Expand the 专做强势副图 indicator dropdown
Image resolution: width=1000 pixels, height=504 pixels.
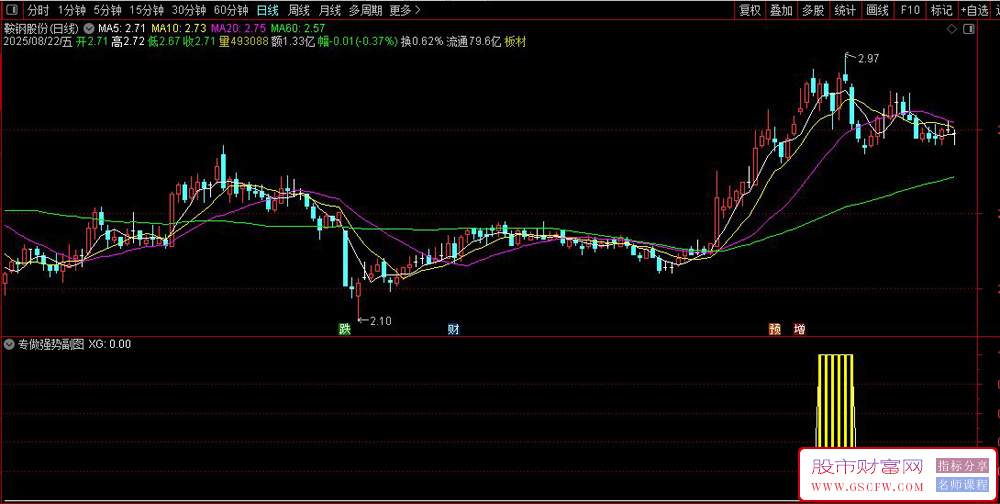tap(10, 345)
